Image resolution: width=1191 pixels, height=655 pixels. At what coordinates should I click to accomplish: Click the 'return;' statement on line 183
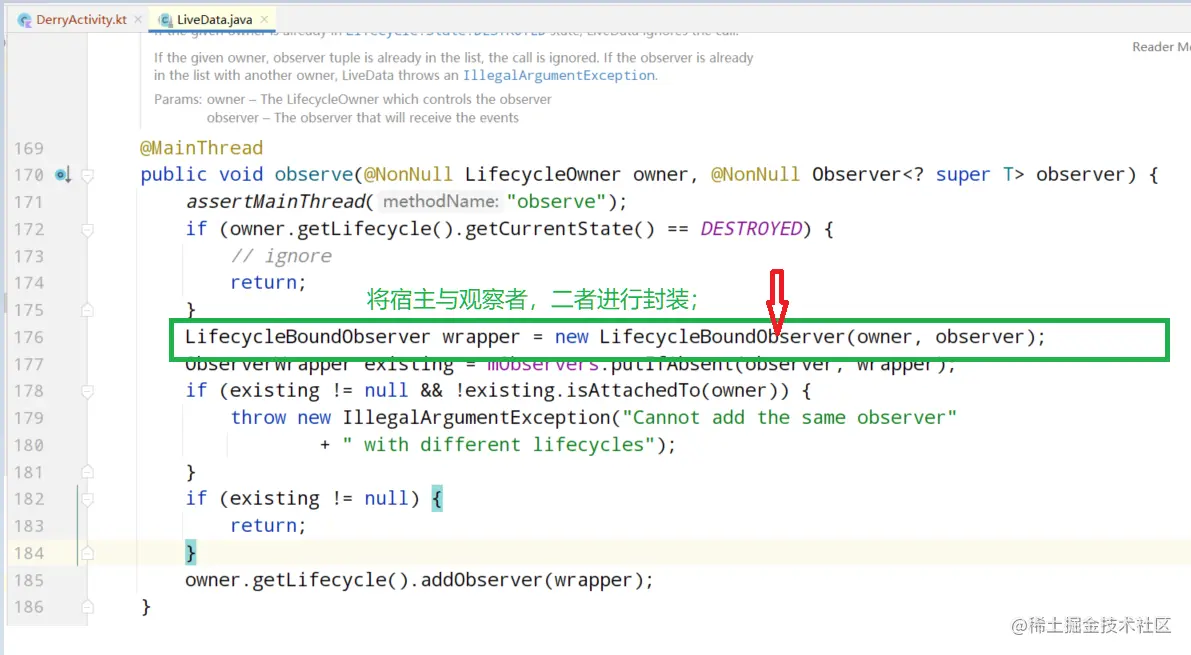point(268,525)
